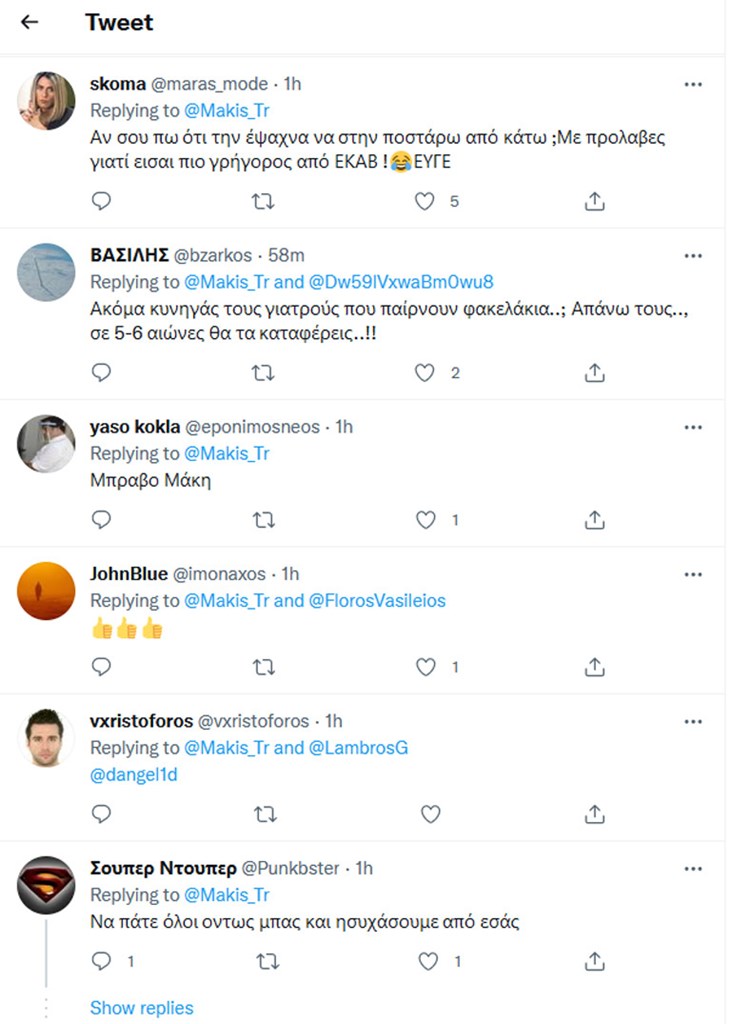Share yaso kokla's tweet

coord(594,520)
